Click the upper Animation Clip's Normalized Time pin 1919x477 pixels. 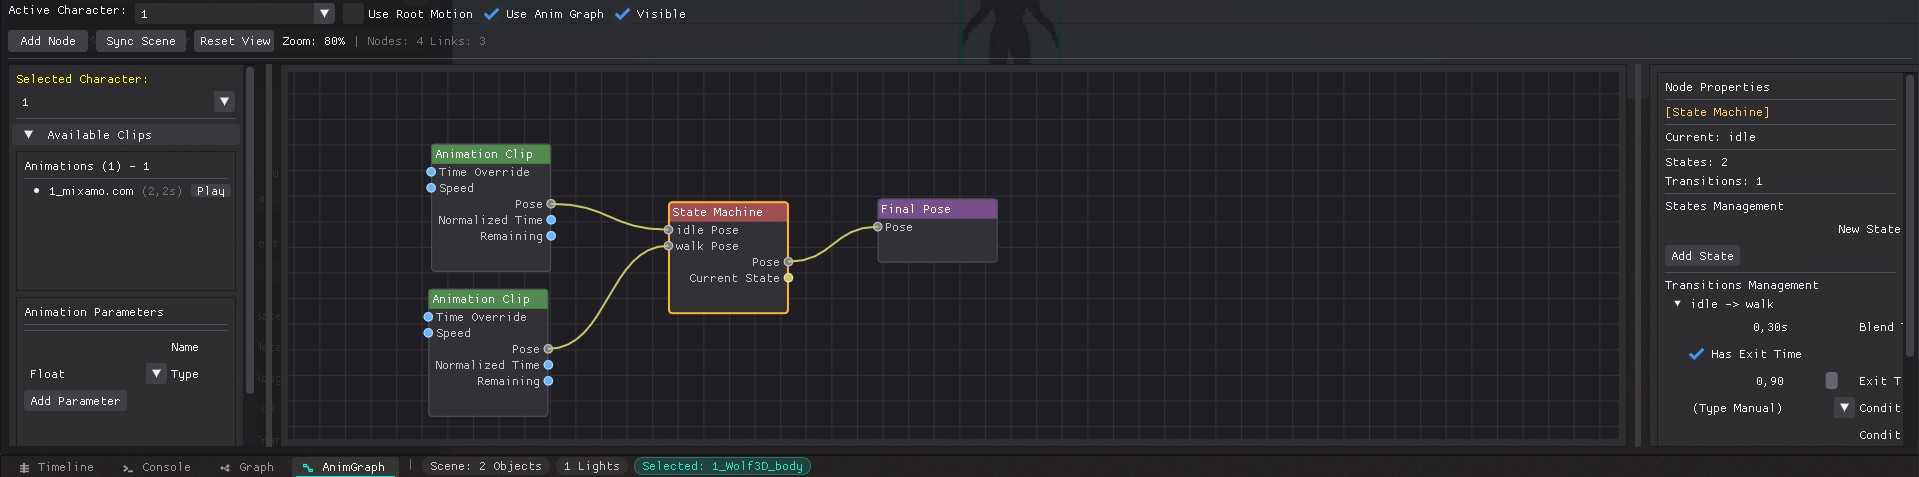click(x=551, y=220)
